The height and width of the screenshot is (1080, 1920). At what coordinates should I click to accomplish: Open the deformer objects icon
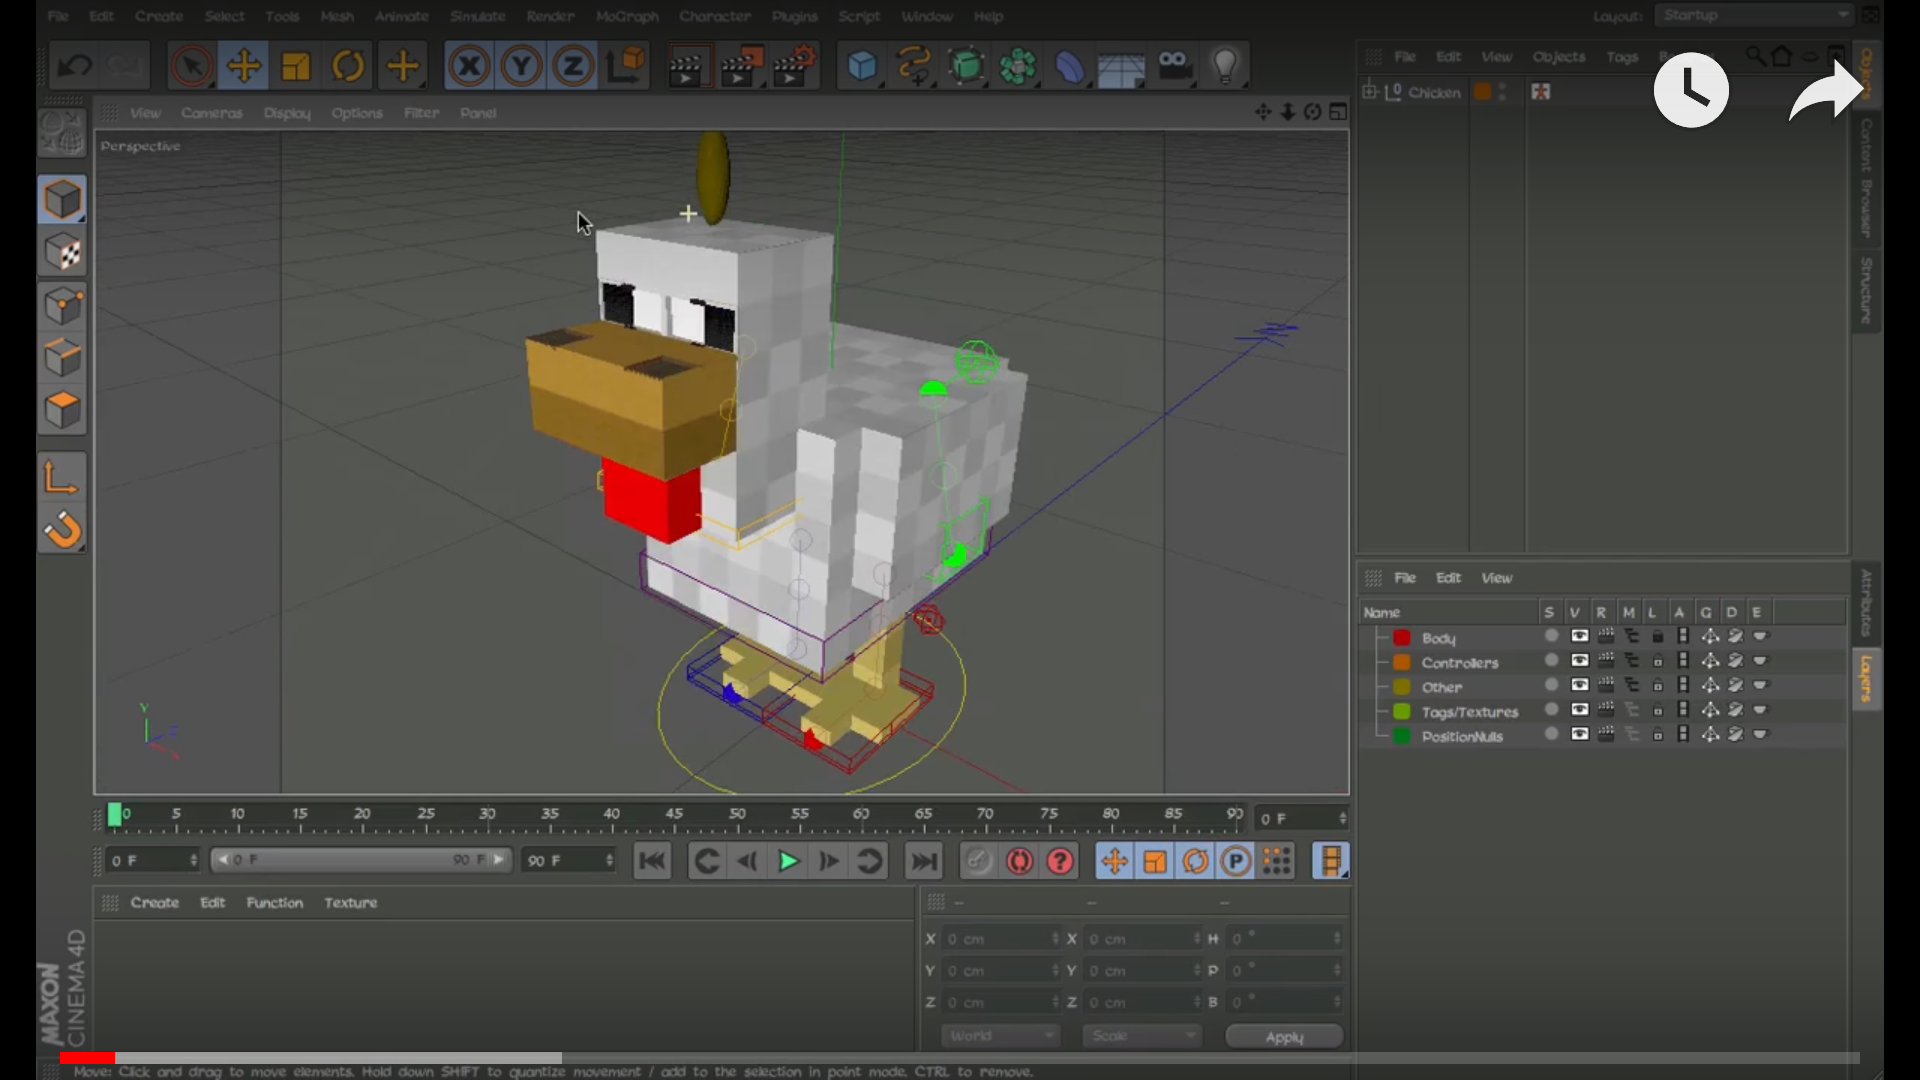[1069, 67]
